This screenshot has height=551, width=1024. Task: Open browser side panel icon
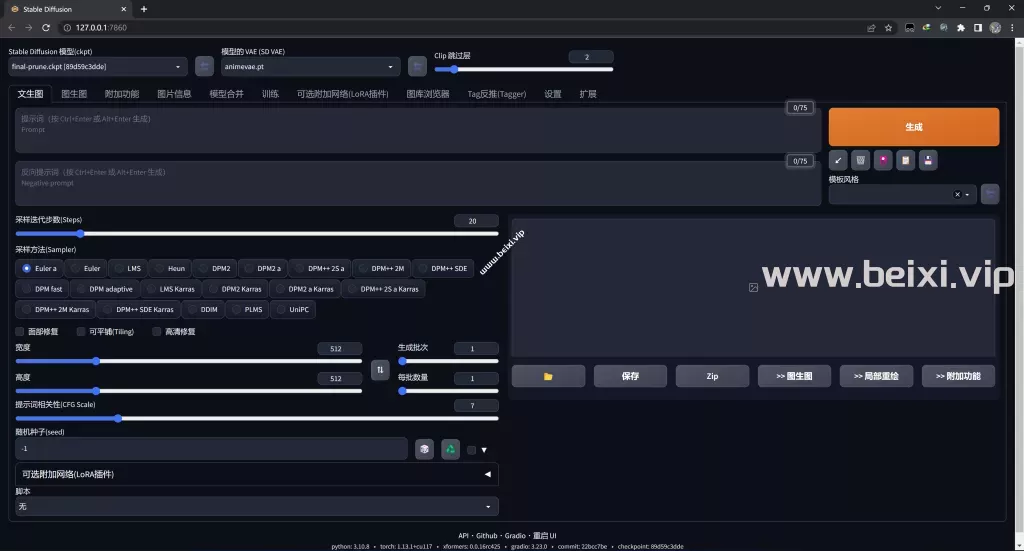point(978,27)
